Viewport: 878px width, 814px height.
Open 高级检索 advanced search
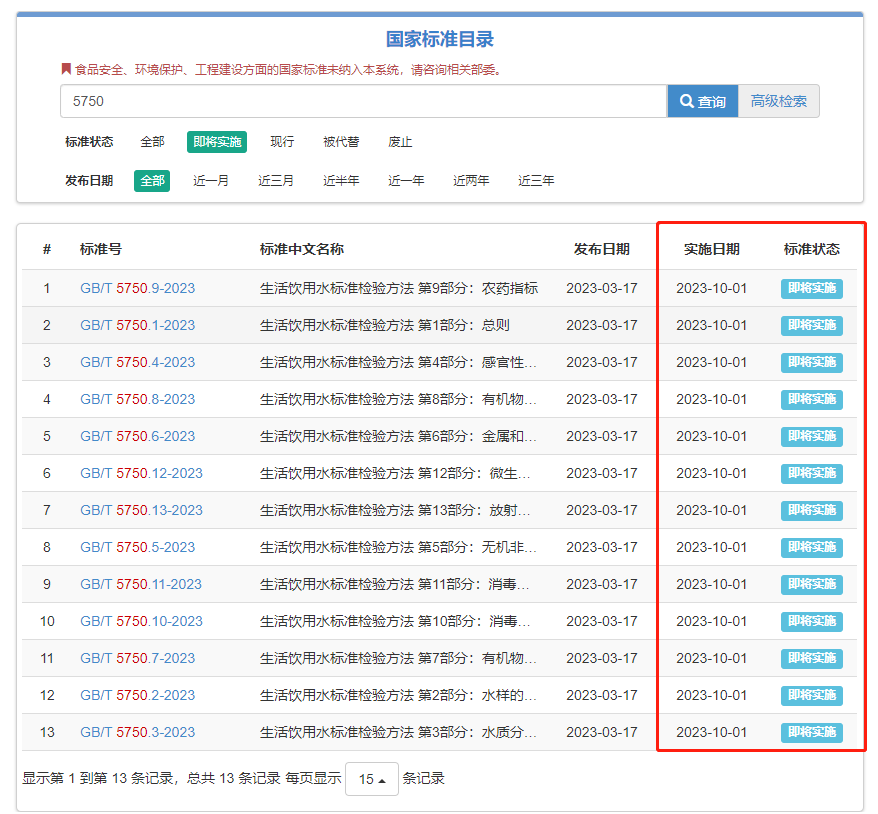click(x=779, y=101)
